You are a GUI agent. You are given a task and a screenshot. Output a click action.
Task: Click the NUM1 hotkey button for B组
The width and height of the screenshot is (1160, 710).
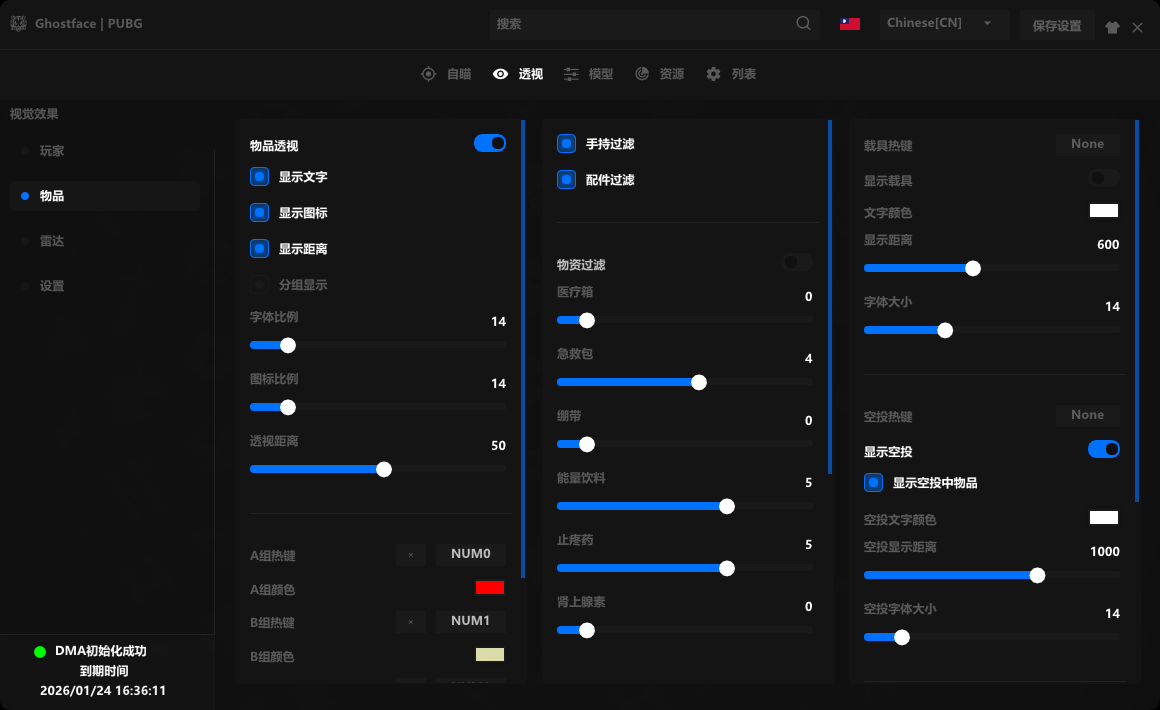(x=470, y=621)
